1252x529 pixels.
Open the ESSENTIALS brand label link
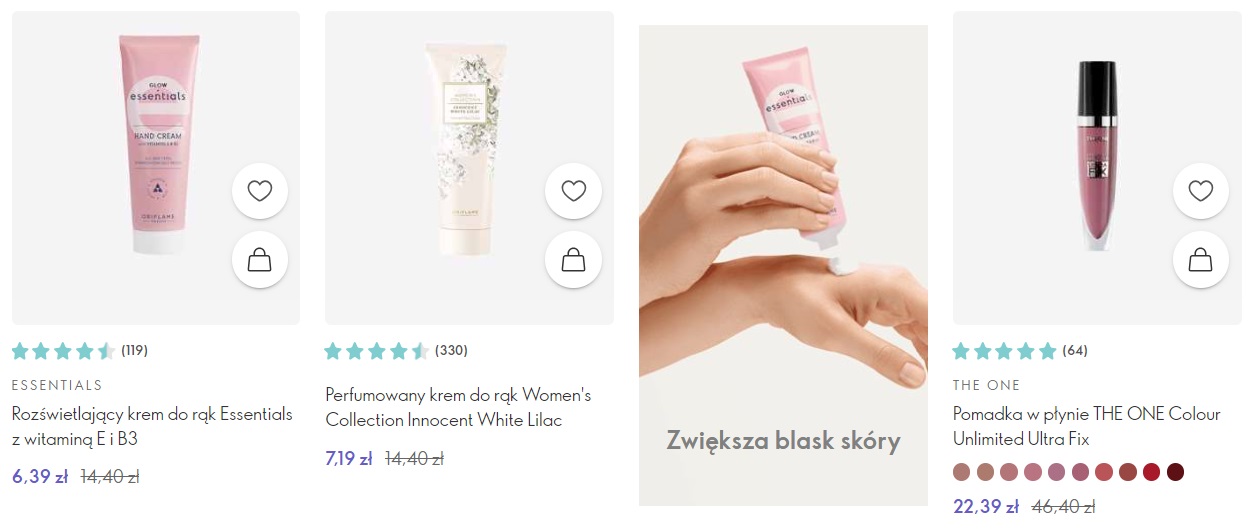[x=57, y=385]
